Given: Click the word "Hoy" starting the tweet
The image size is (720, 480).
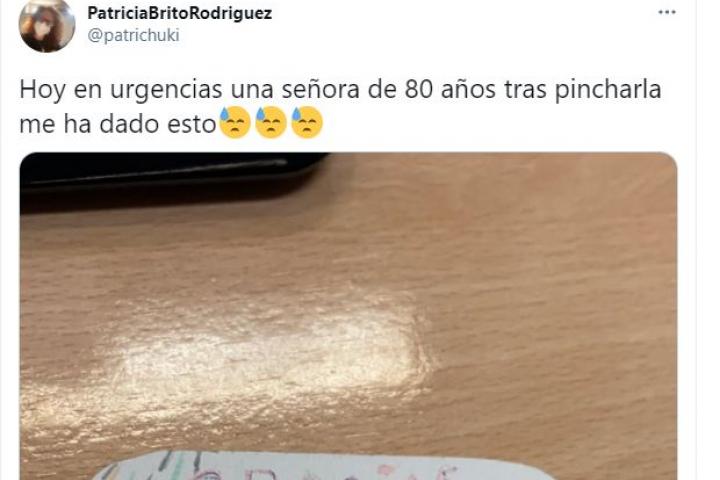Looking at the screenshot, I should coord(43,90).
